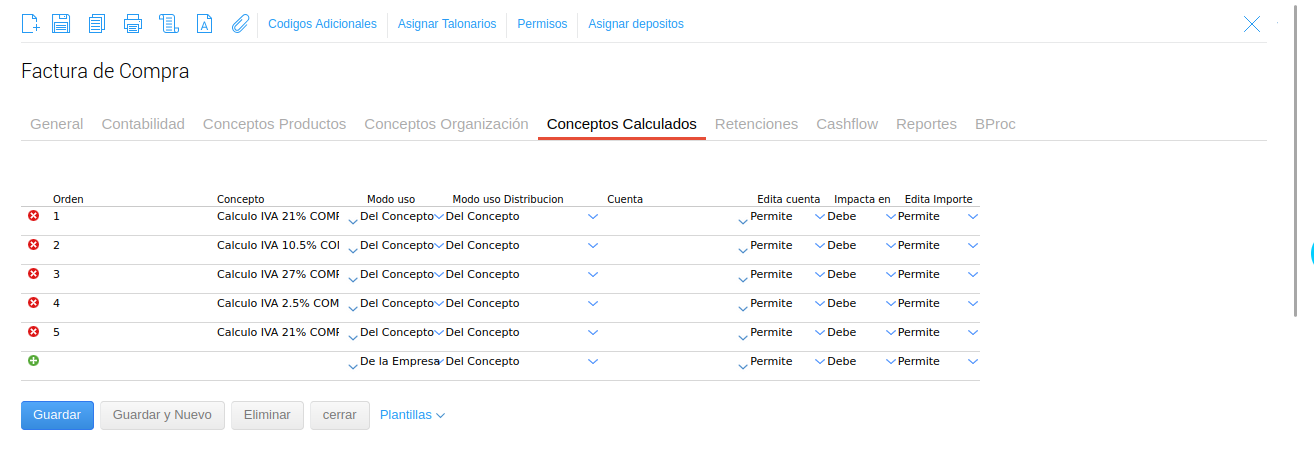The height and width of the screenshot is (451, 1314).
Task: Go to Conceptos Productos tab
Action: click(x=274, y=124)
